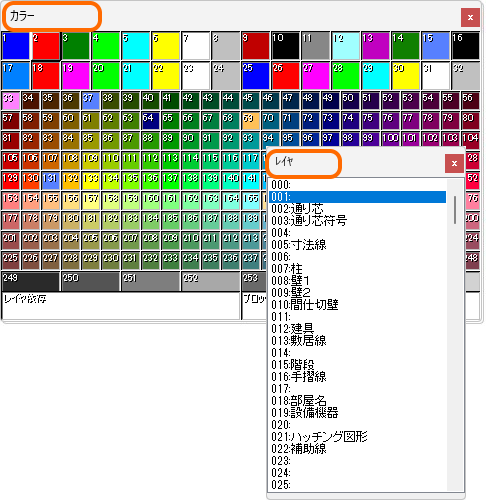Select blue color swatch number 1
The image size is (486, 500).
click(x=16, y=46)
